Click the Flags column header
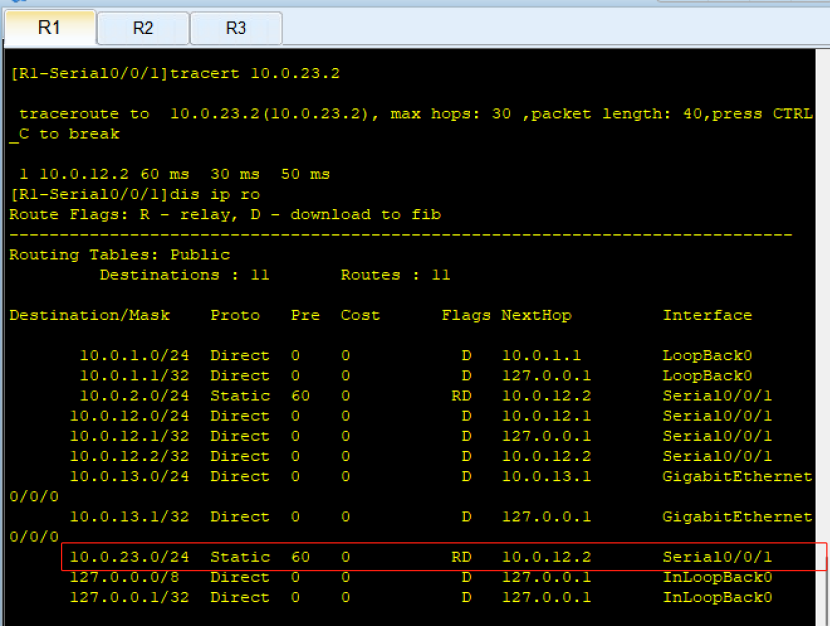 [466, 315]
